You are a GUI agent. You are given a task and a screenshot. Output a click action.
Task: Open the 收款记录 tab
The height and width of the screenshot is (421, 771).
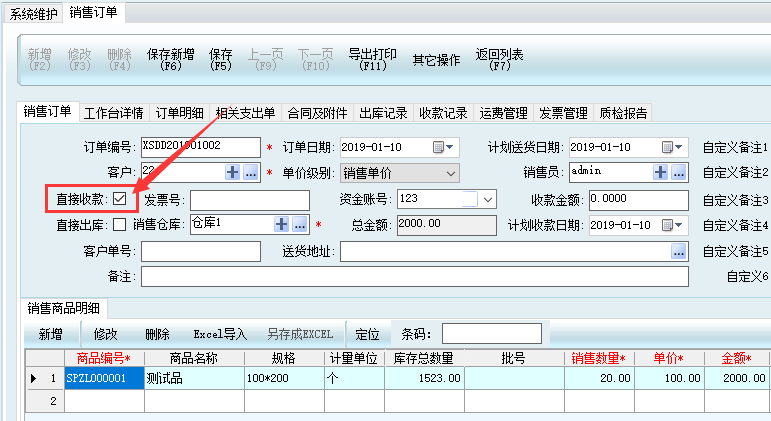443,113
